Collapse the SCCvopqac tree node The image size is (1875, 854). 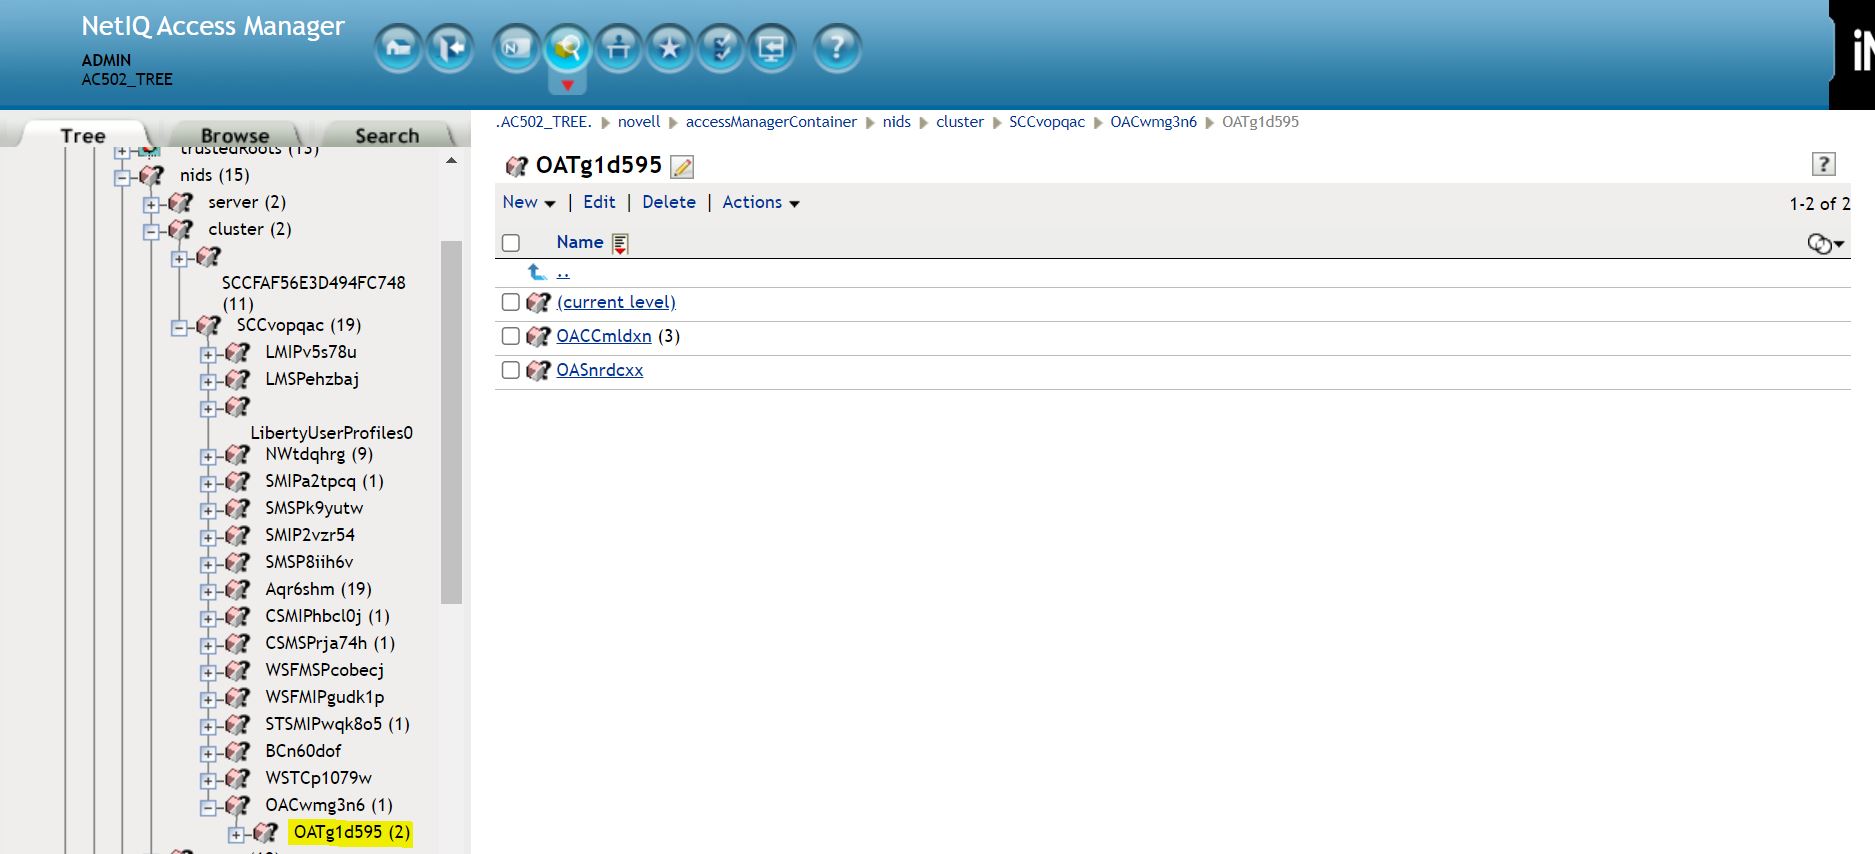point(179,327)
